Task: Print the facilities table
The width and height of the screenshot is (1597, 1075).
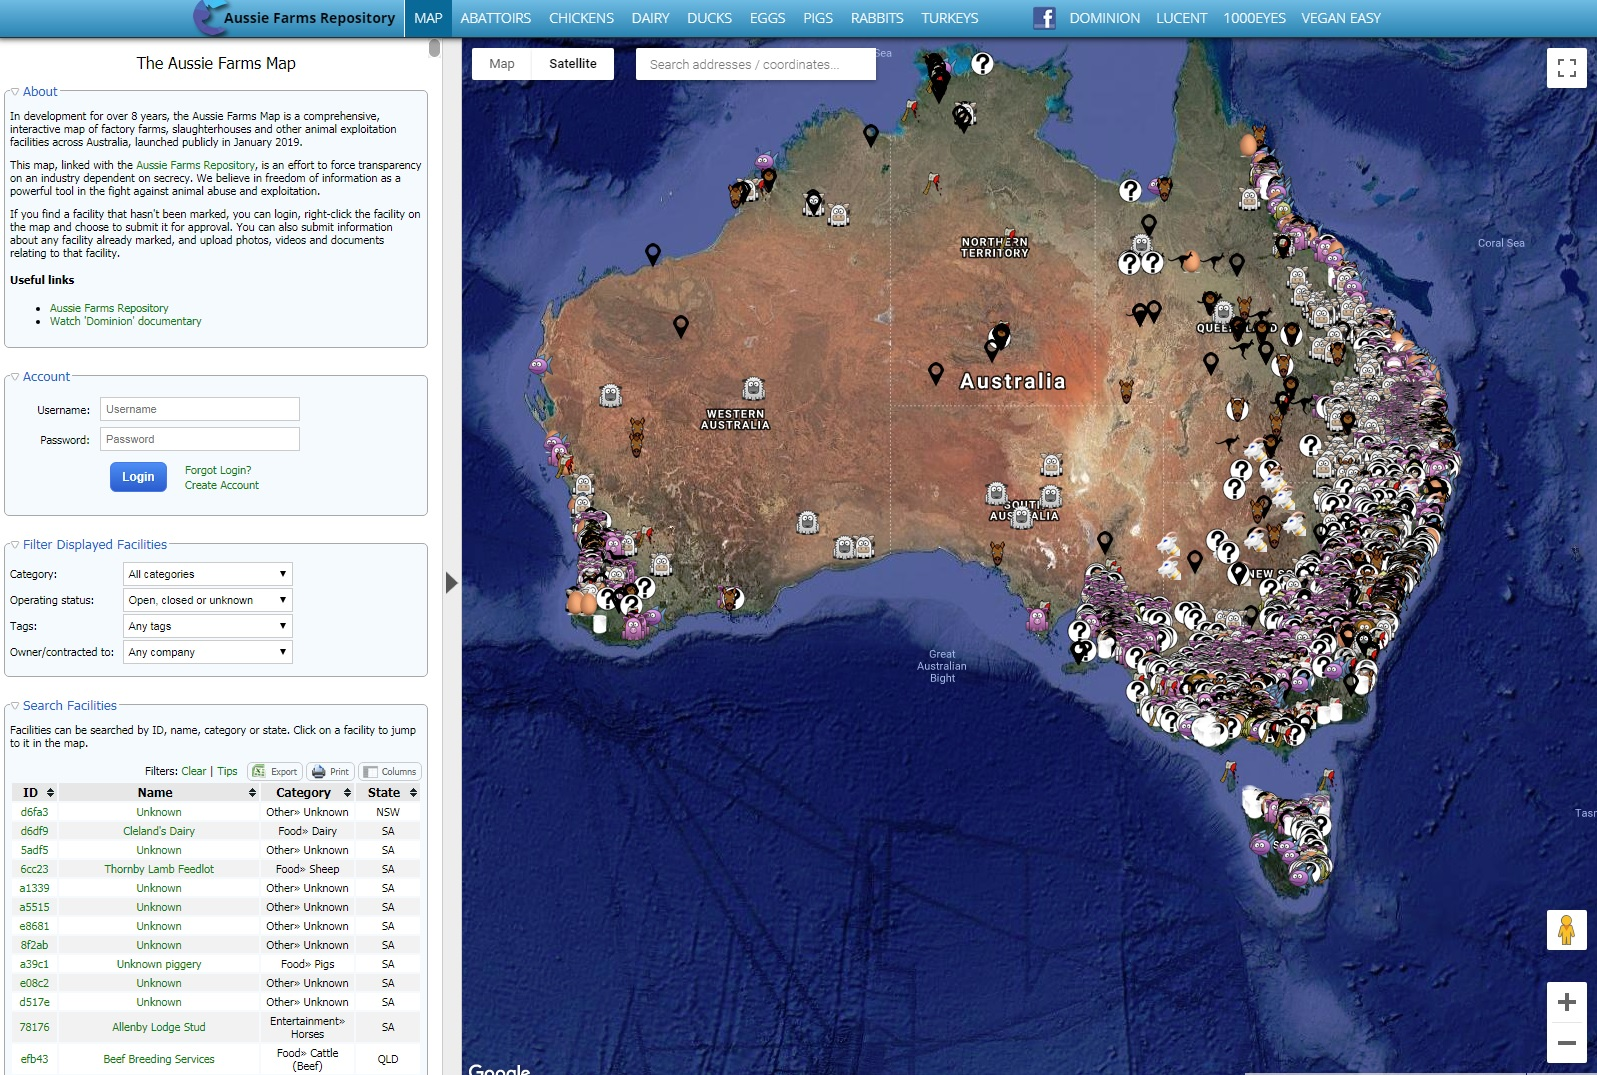Action: (x=330, y=771)
